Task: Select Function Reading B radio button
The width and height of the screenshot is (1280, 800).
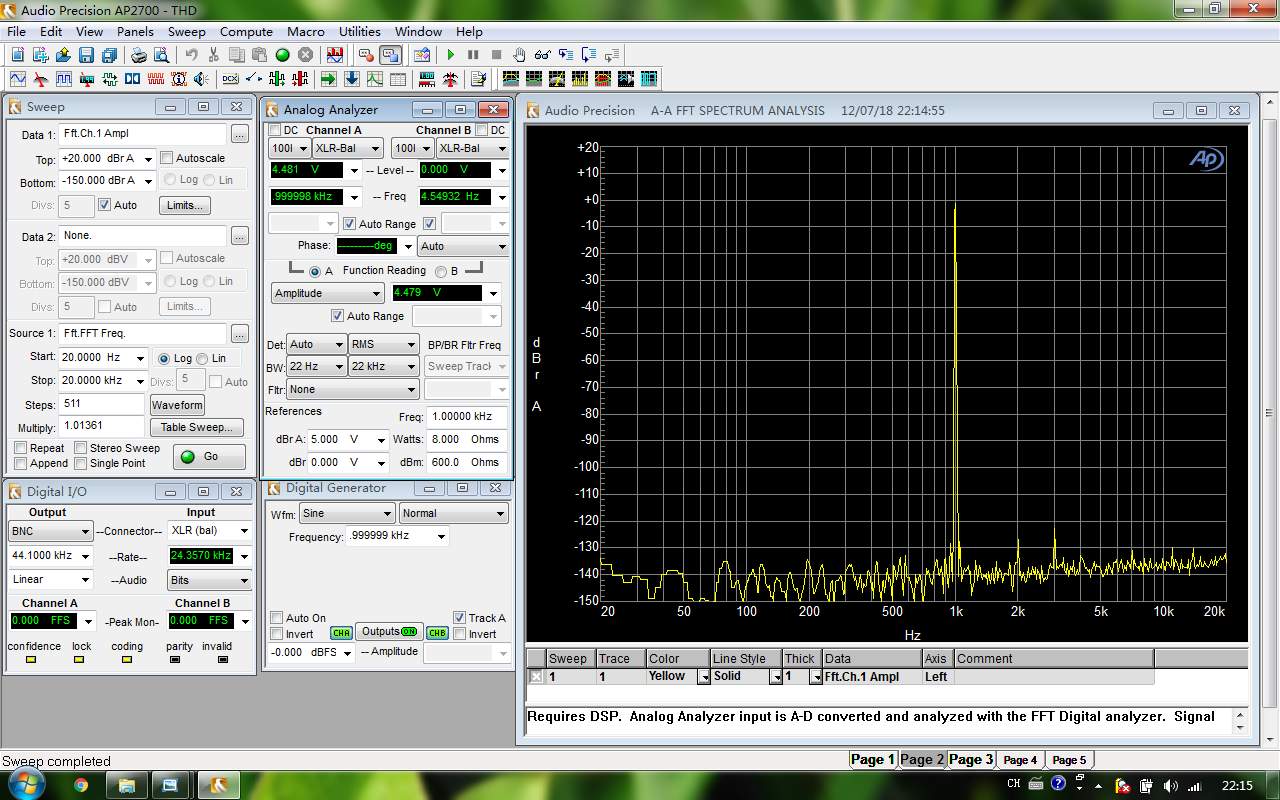Action: 441,271
